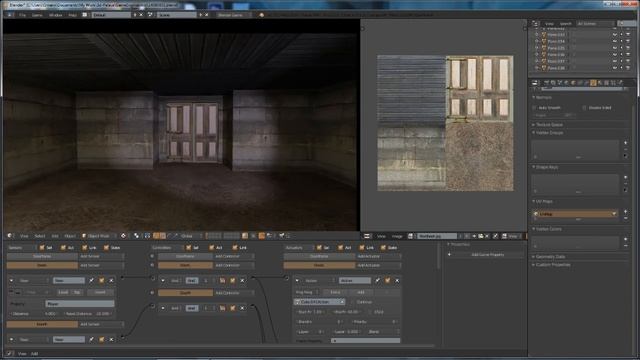Enable Auto Smooth checkbox
The height and width of the screenshot is (360, 640).
534,108
